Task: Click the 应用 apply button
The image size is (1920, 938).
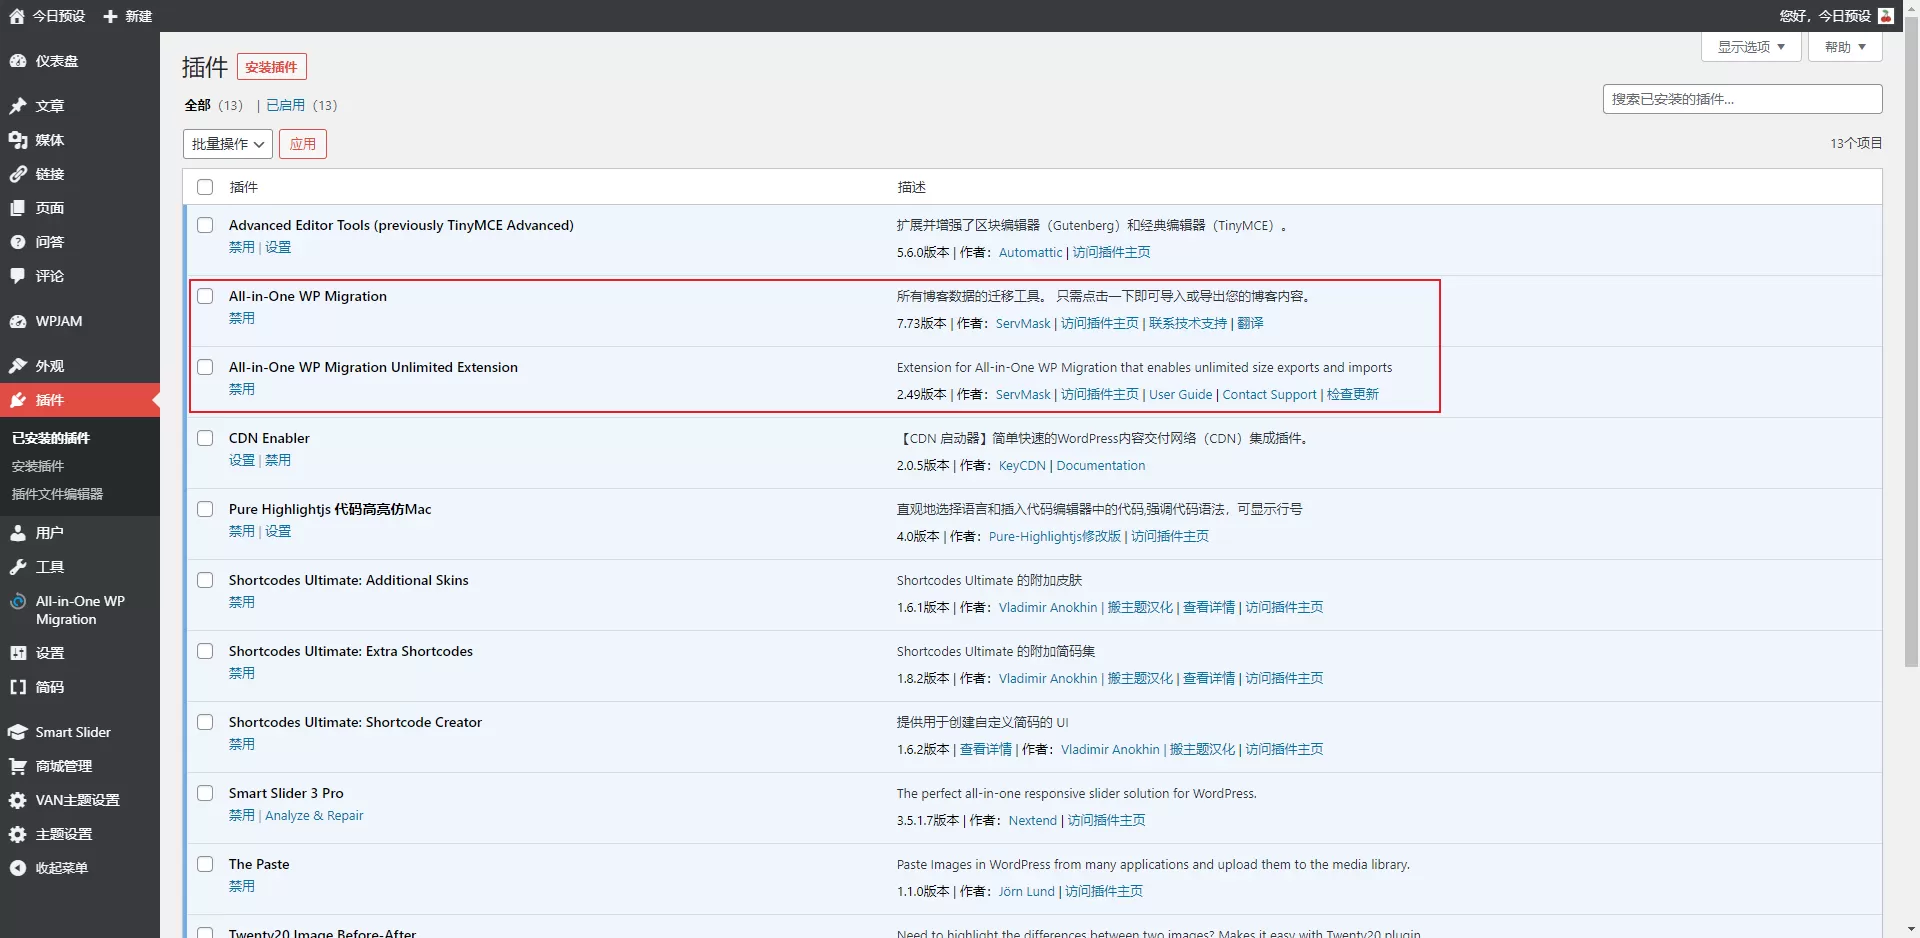Action: (x=303, y=144)
